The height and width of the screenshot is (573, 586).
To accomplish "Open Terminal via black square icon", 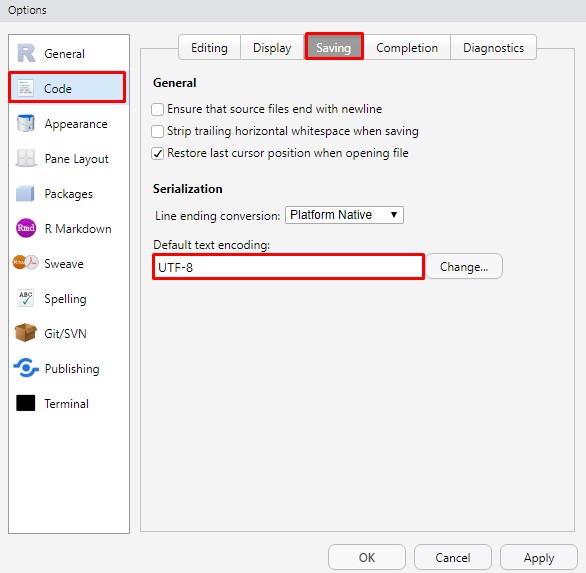I will coord(26,403).
